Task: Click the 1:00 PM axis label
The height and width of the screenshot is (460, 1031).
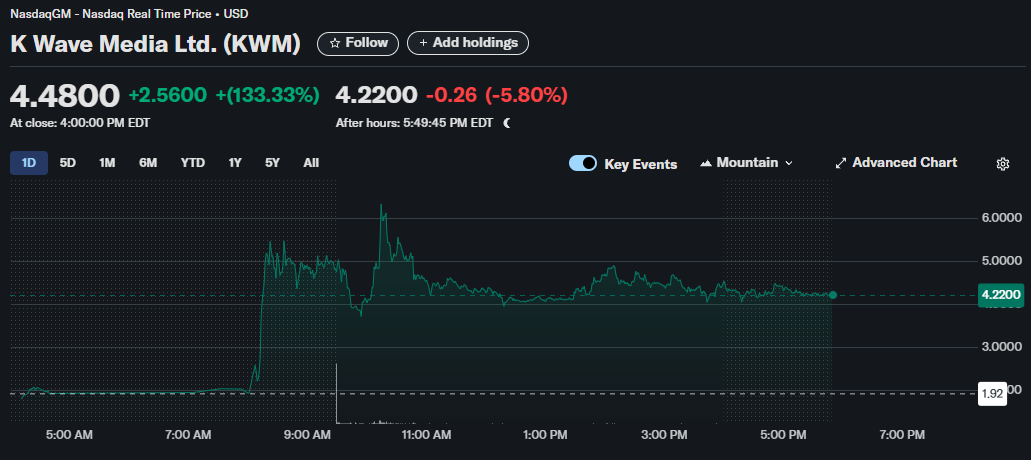Action: pyautogui.click(x=546, y=435)
